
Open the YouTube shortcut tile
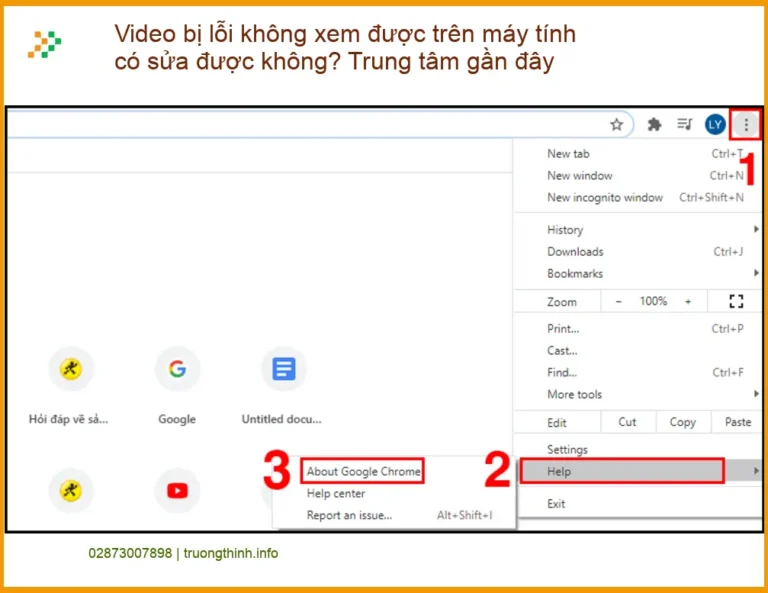click(x=177, y=490)
